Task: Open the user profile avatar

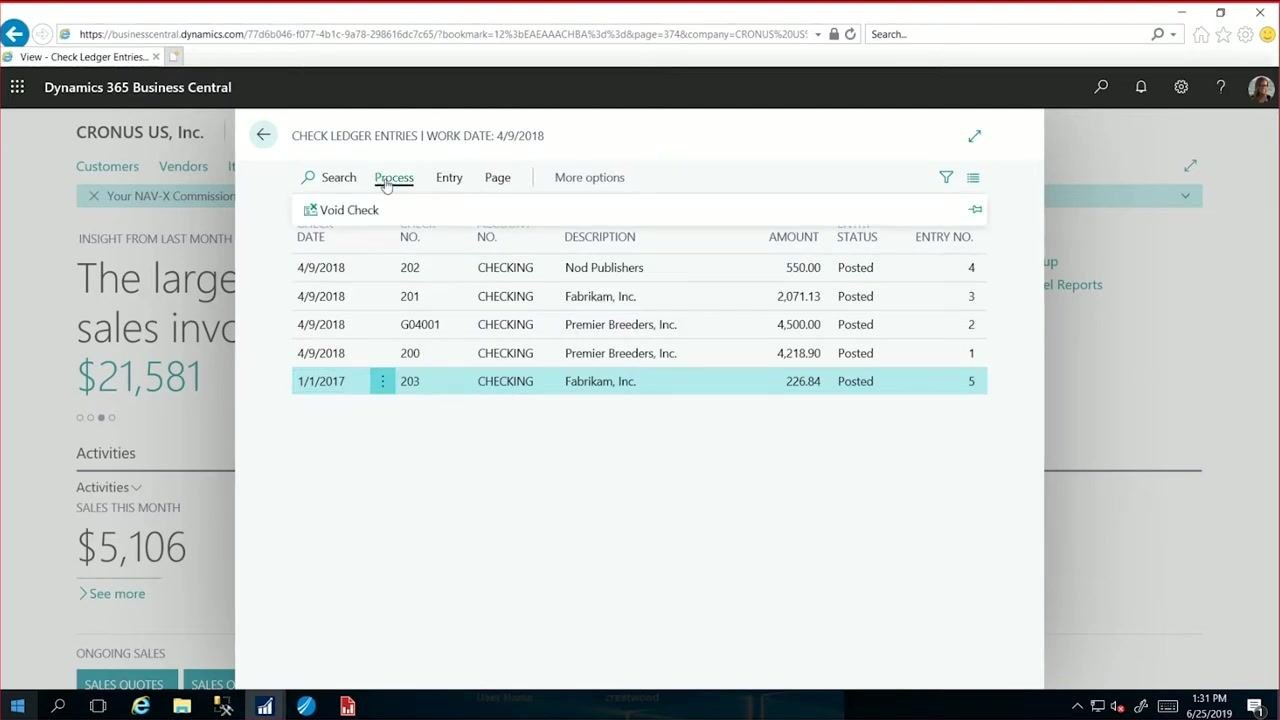Action: click(1261, 88)
